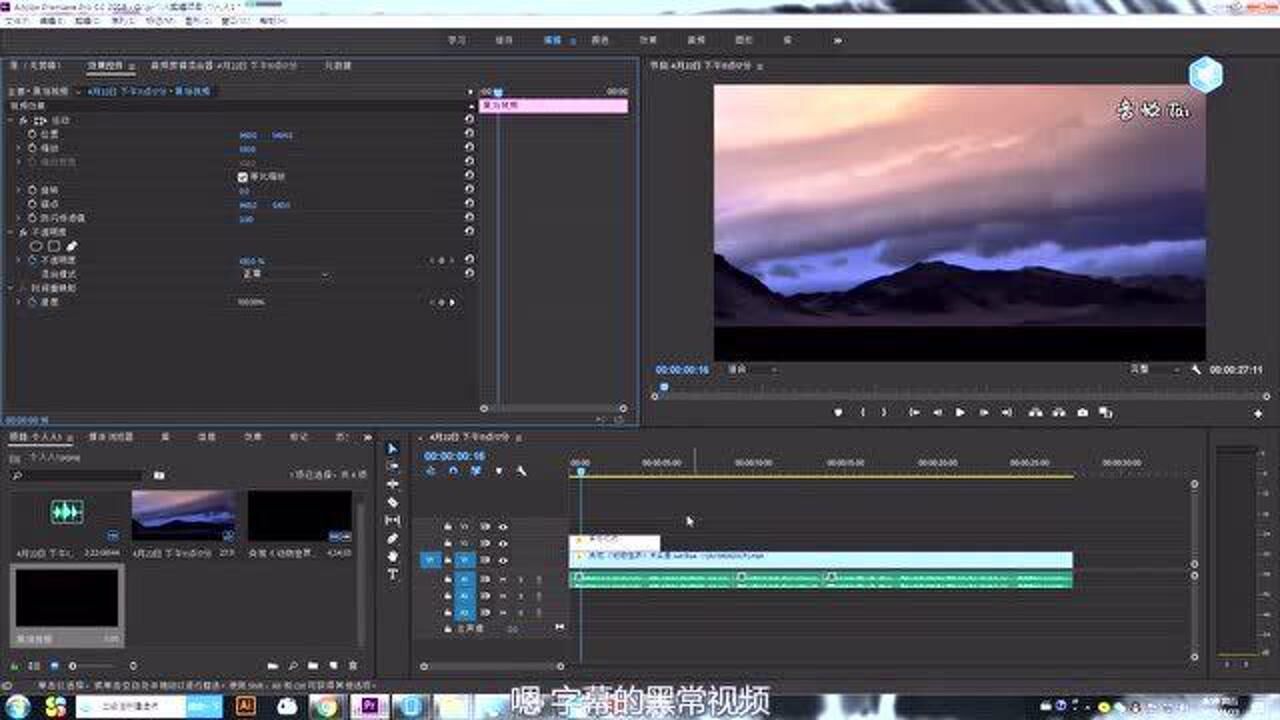Reset the Blend Mode parameter
This screenshot has width=1280, height=720.
(x=469, y=273)
